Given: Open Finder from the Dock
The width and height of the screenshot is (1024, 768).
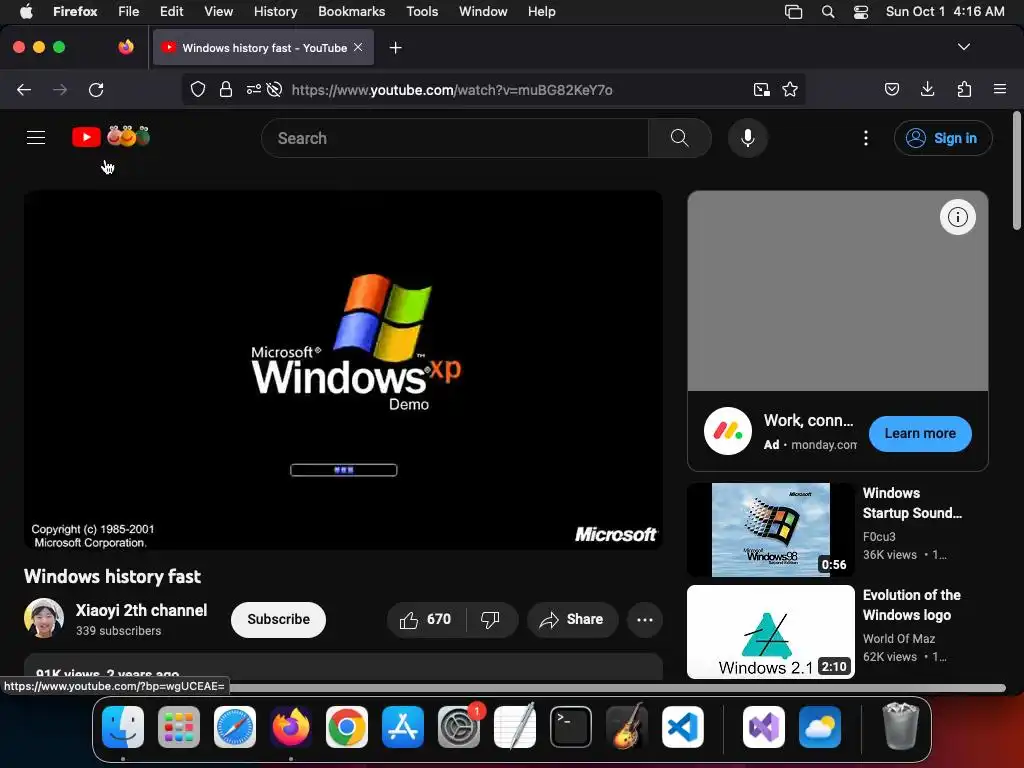Looking at the screenshot, I should point(123,727).
